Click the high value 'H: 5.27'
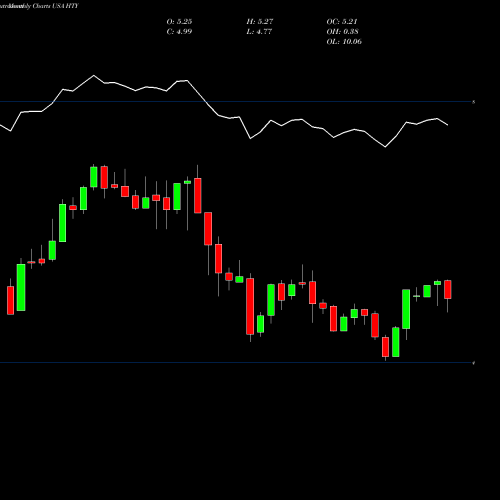 (260, 22)
